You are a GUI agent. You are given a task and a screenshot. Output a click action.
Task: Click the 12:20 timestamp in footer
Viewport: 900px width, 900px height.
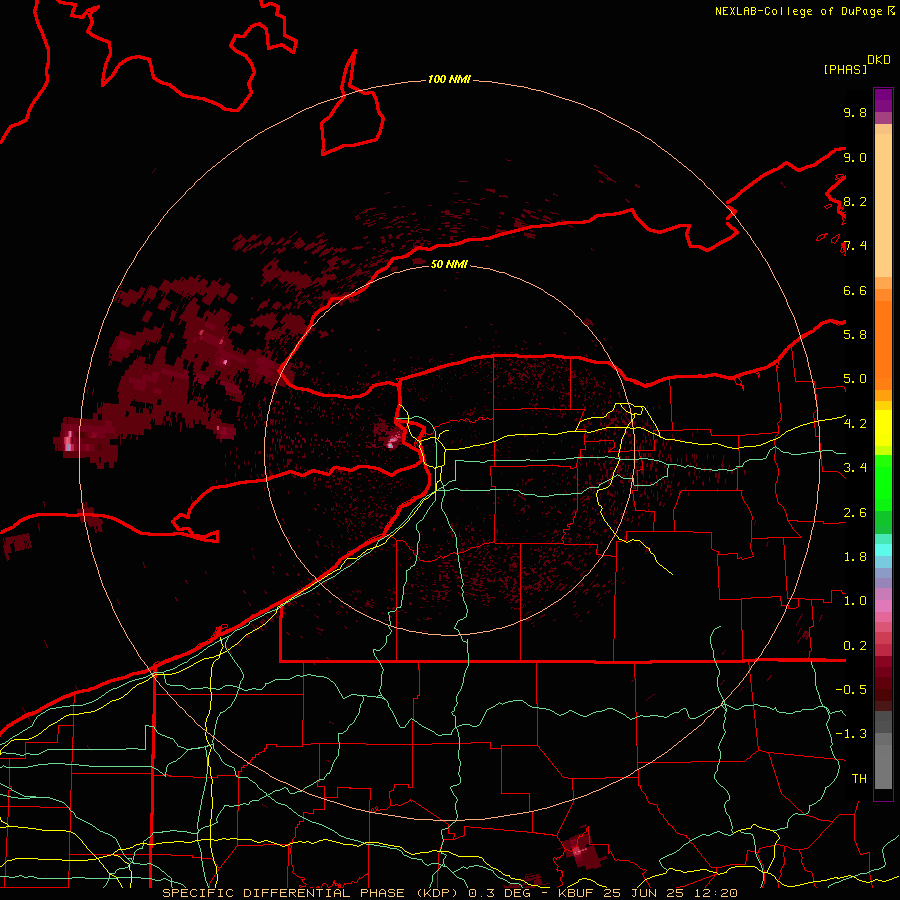pyautogui.click(x=717, y=893)
